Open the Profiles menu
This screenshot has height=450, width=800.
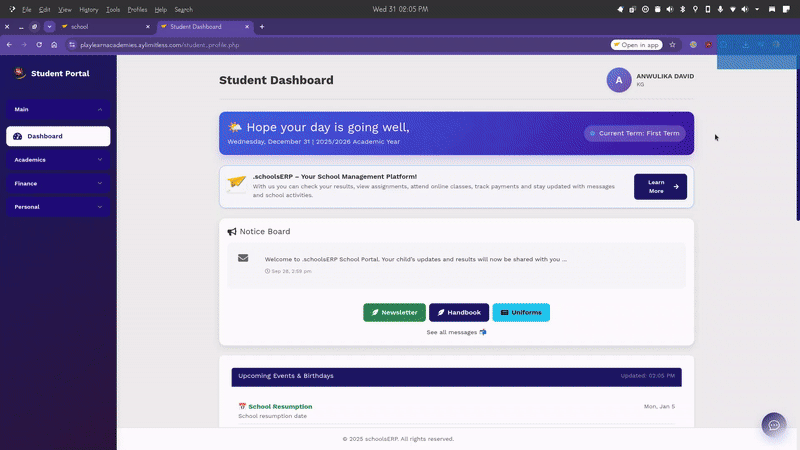coord(137,9)
